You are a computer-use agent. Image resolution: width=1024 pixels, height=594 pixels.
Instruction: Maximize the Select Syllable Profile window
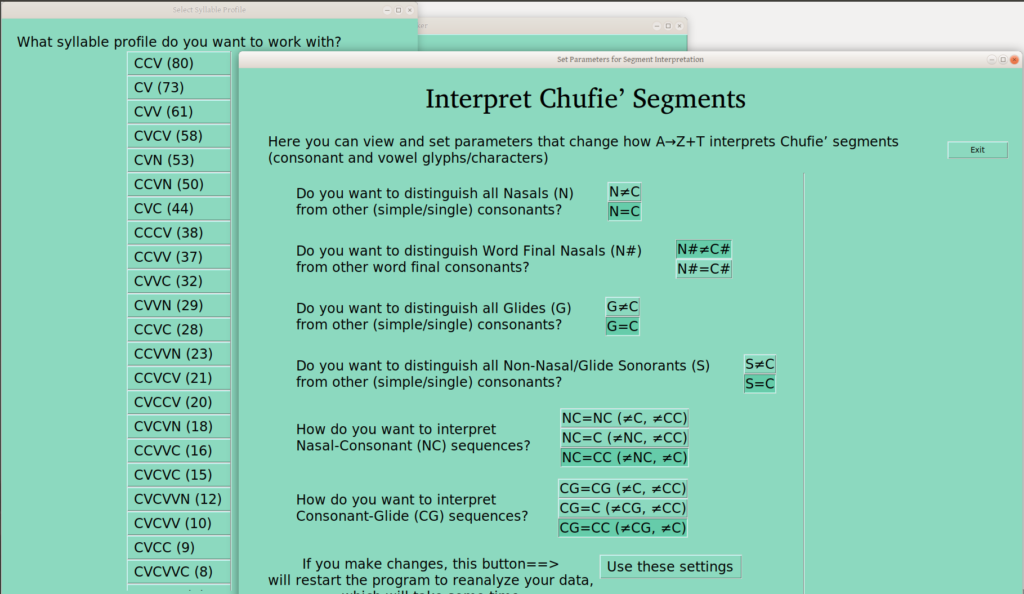pos(398,10)
